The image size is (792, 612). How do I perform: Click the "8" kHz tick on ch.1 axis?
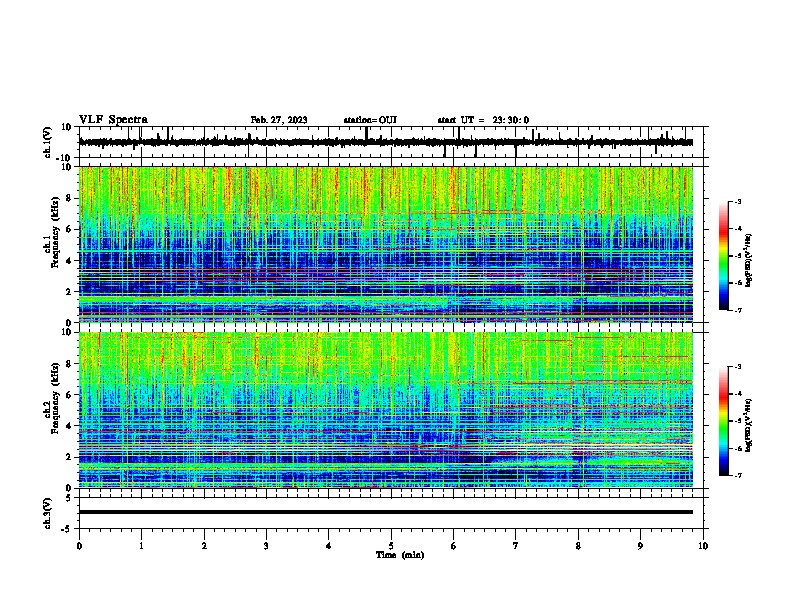point(69,198)
